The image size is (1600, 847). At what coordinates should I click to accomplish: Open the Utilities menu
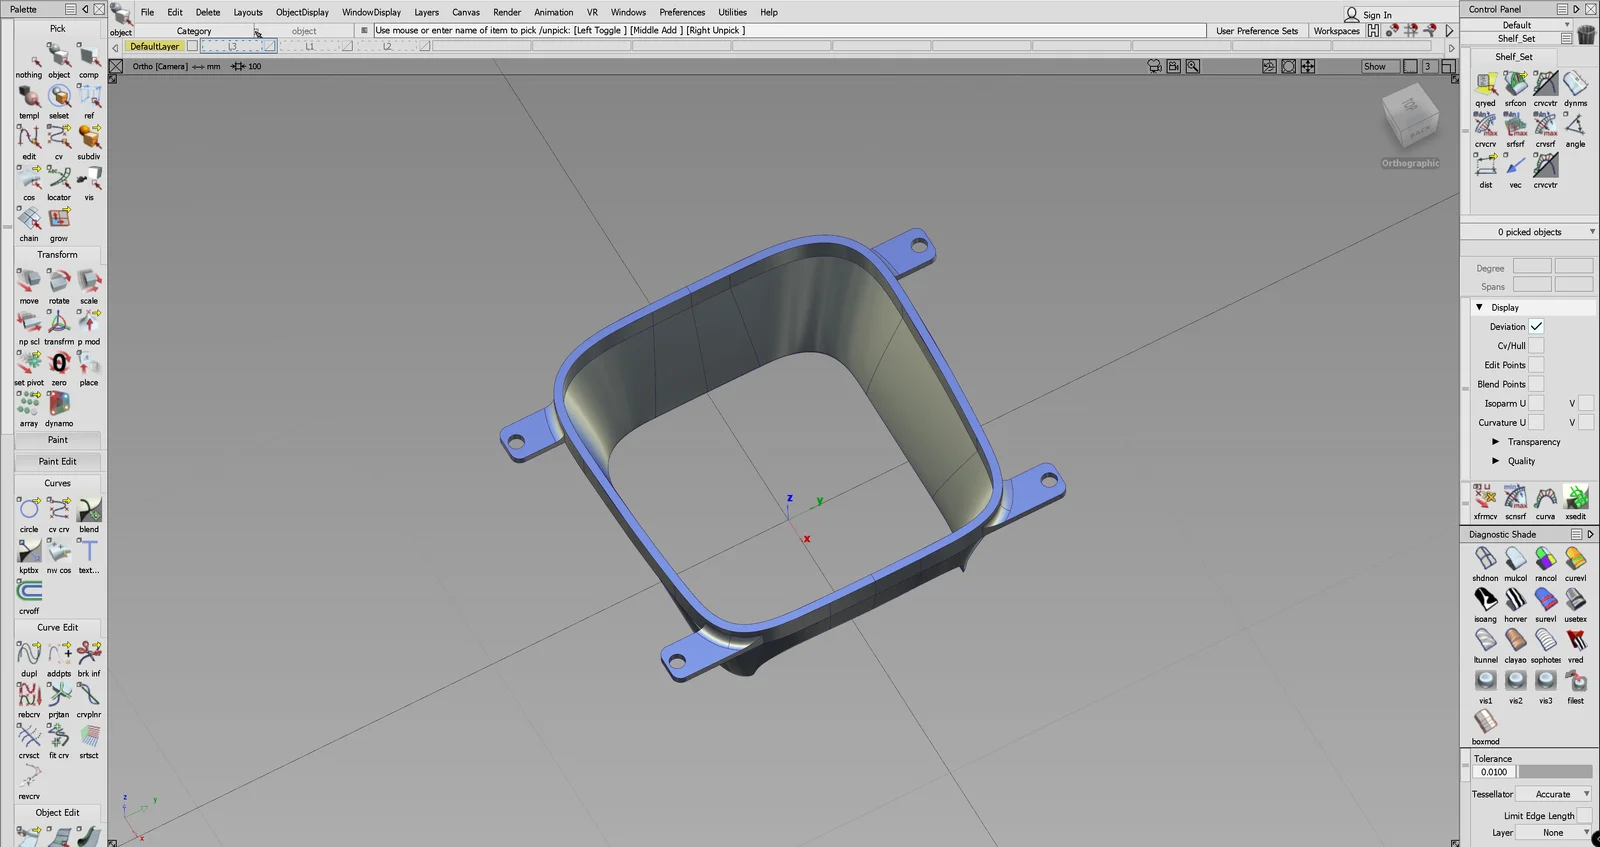pyautogui.click(x=732, y=12)
